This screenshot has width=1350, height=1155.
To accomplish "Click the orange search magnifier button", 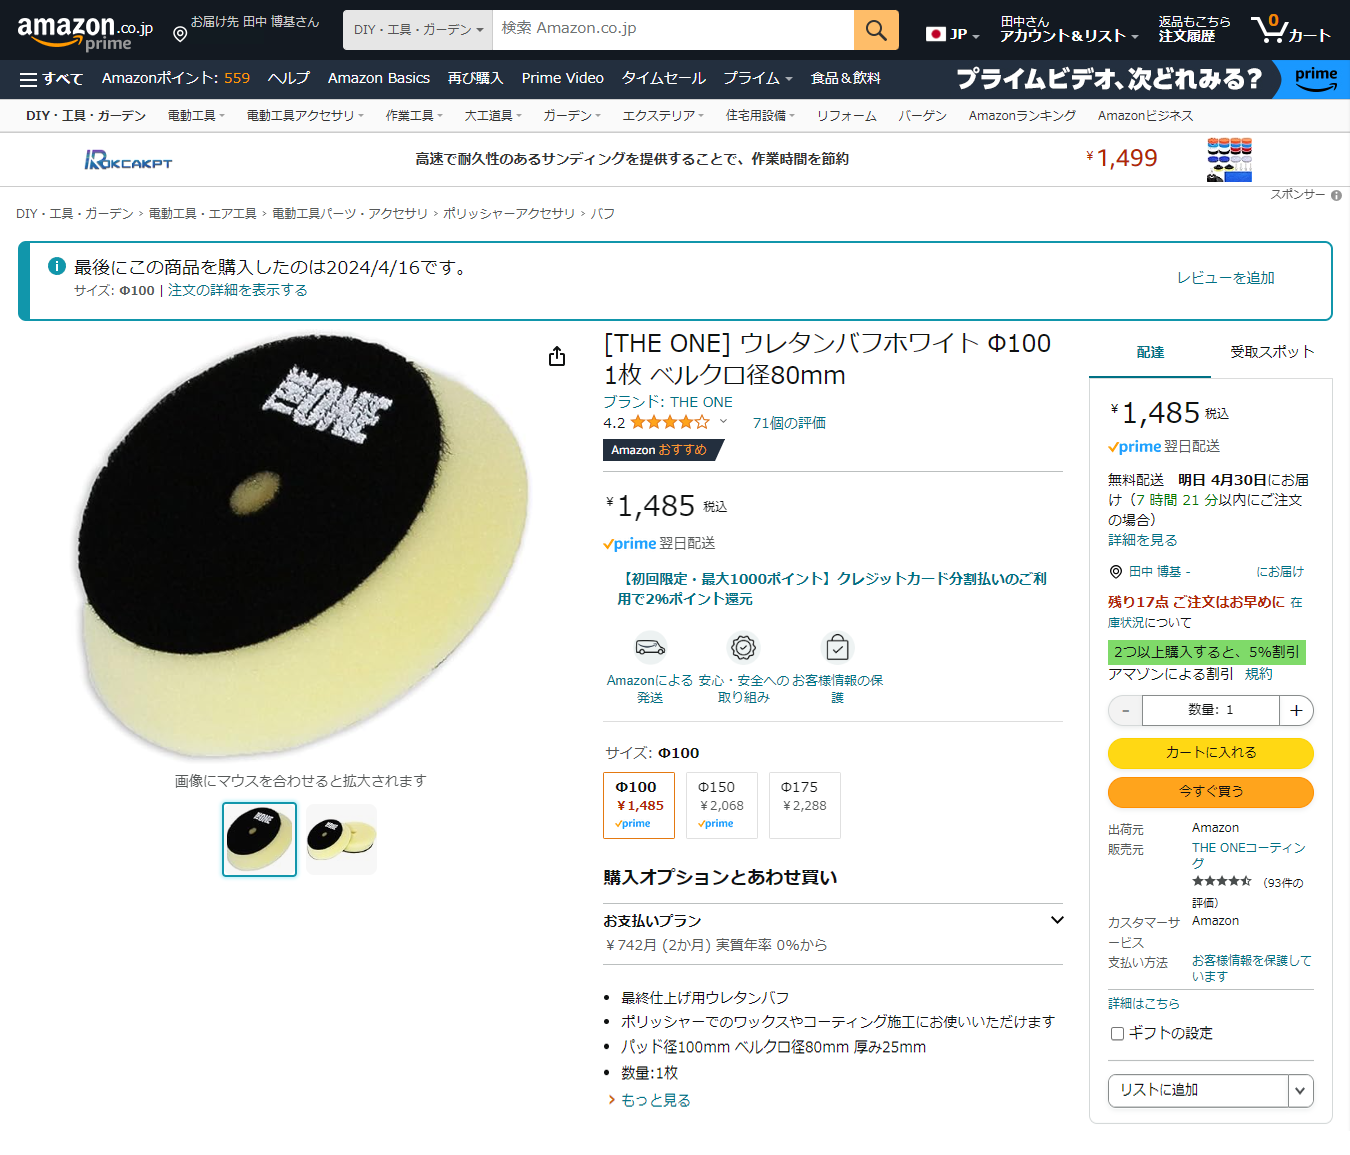I will 876,30.
